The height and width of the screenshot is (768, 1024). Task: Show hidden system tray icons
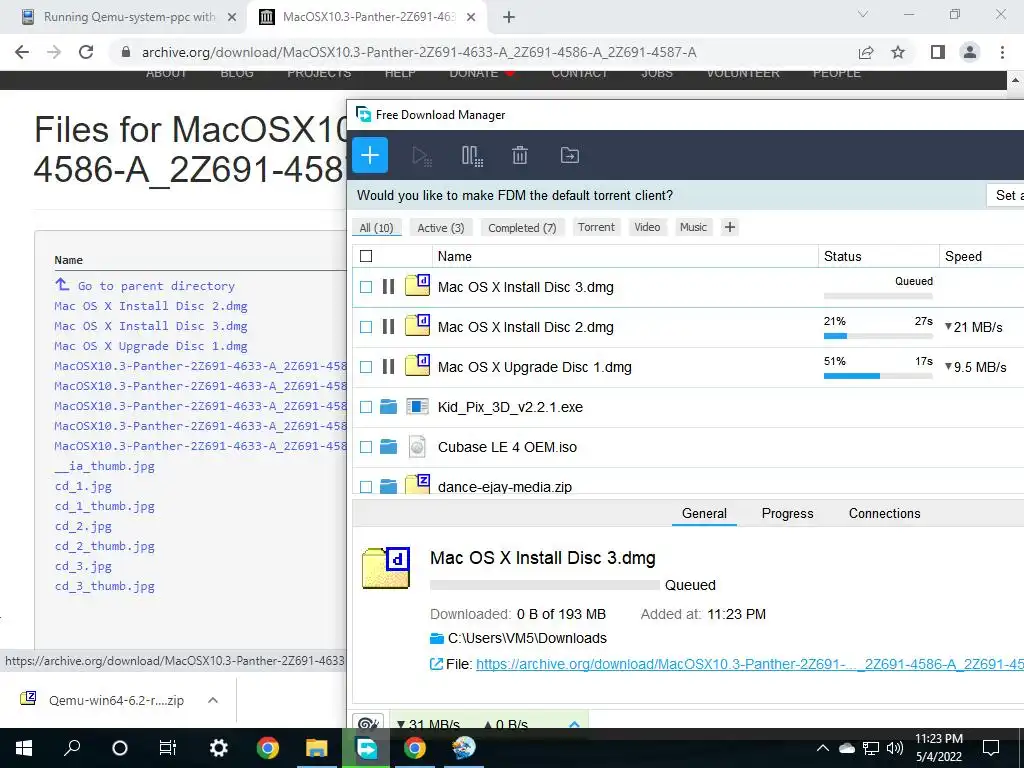pos(823,748)
